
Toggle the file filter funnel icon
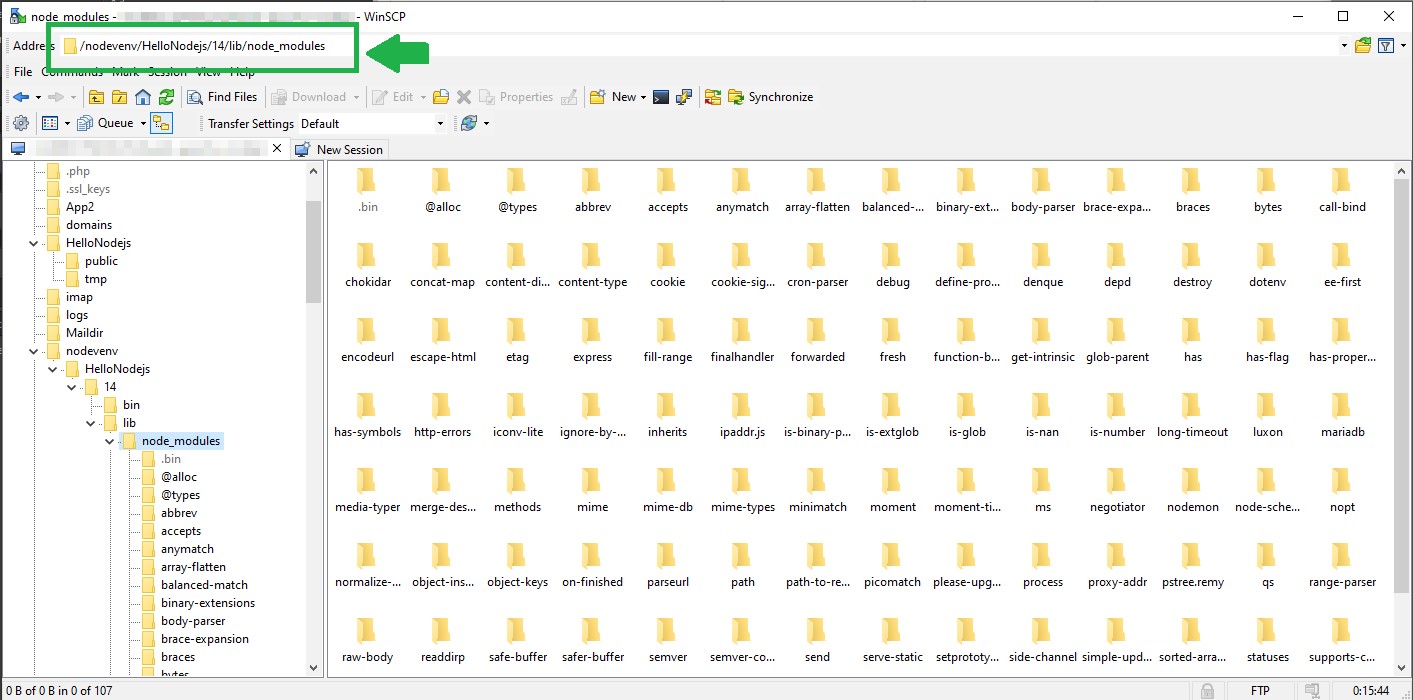[x=1386, y=45]
